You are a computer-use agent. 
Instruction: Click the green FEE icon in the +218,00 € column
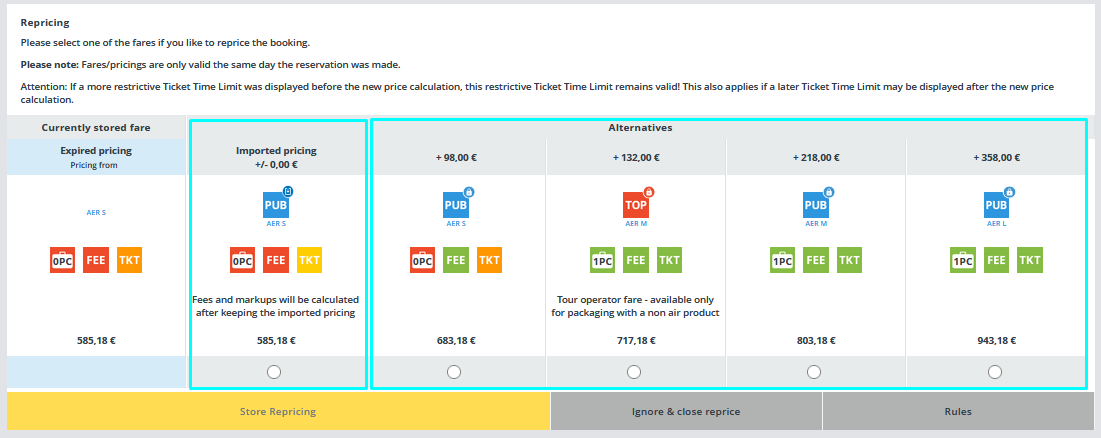pyautogui.click(x=816, y=260)
